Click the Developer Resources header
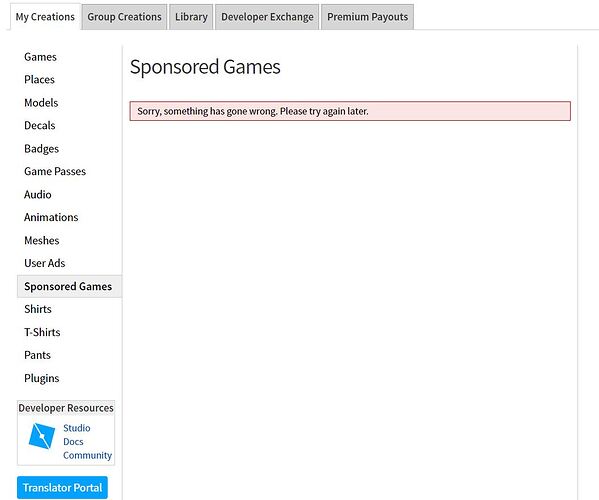The image size is (599, 500). (66, 408)
